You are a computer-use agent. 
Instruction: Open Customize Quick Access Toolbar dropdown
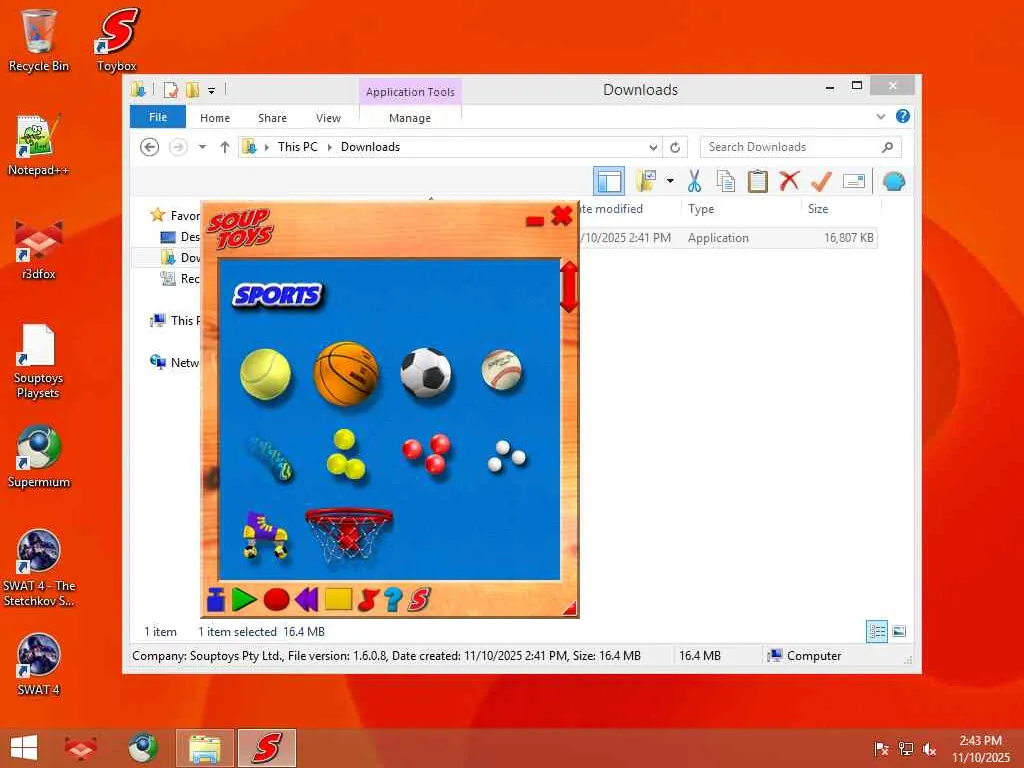[x=212, y=91]
